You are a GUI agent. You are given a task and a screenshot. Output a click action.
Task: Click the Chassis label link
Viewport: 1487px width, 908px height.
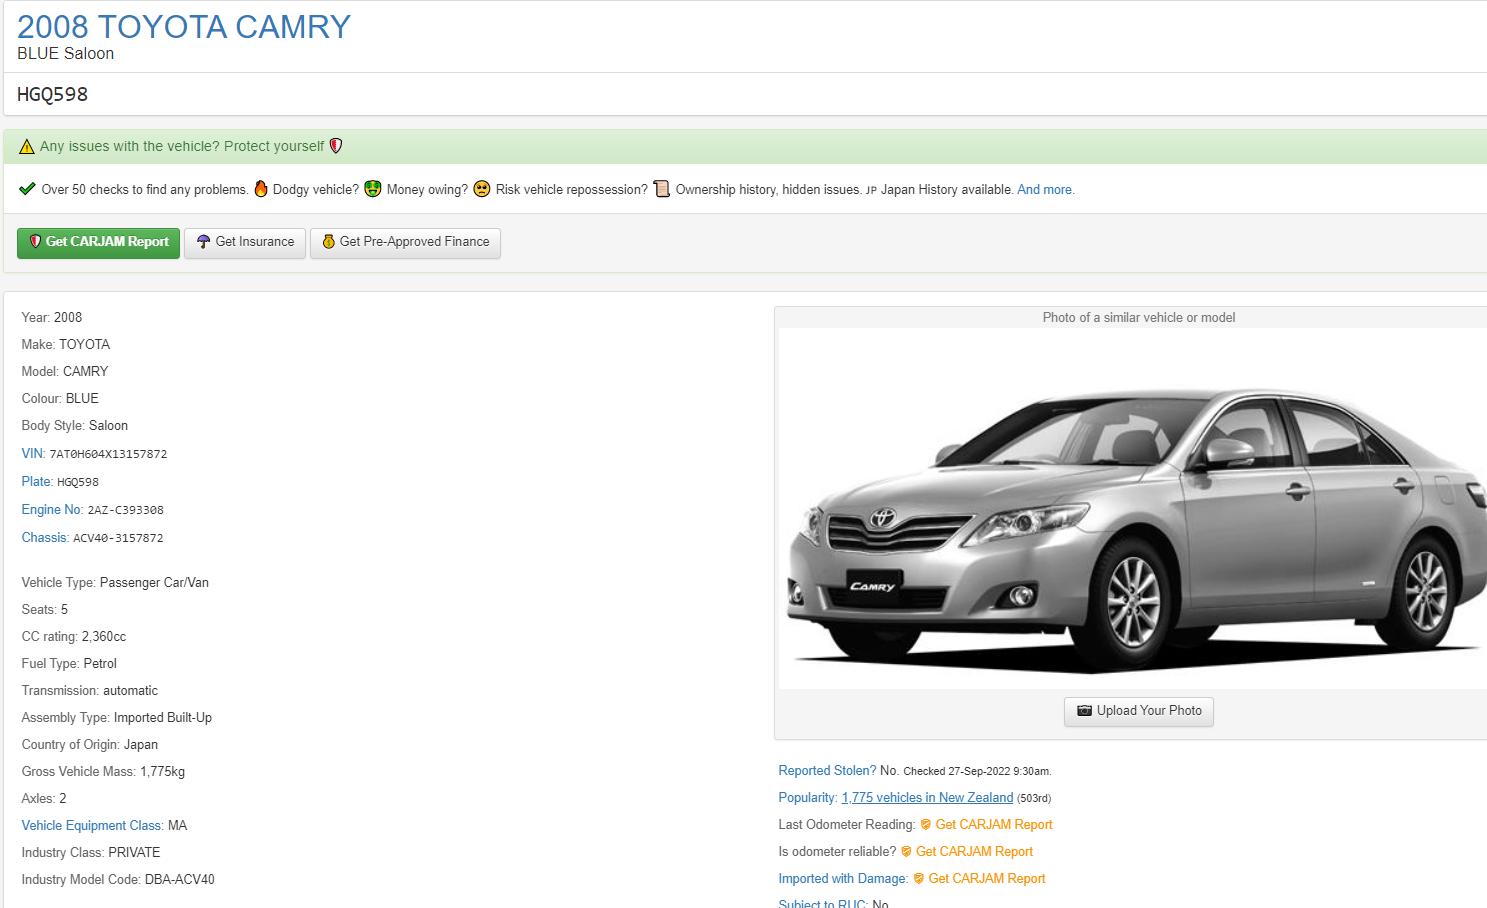pos(45,538)
